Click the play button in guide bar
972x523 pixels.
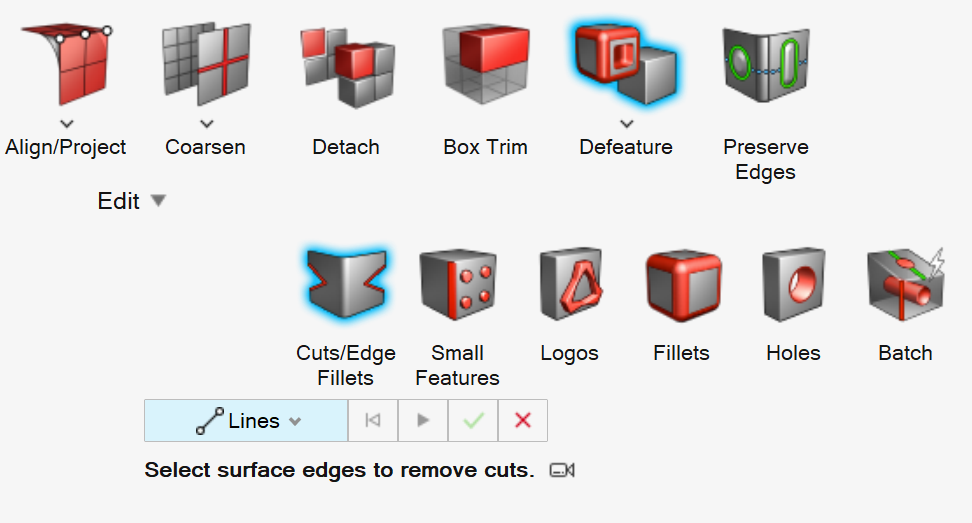tap(423, 421)
